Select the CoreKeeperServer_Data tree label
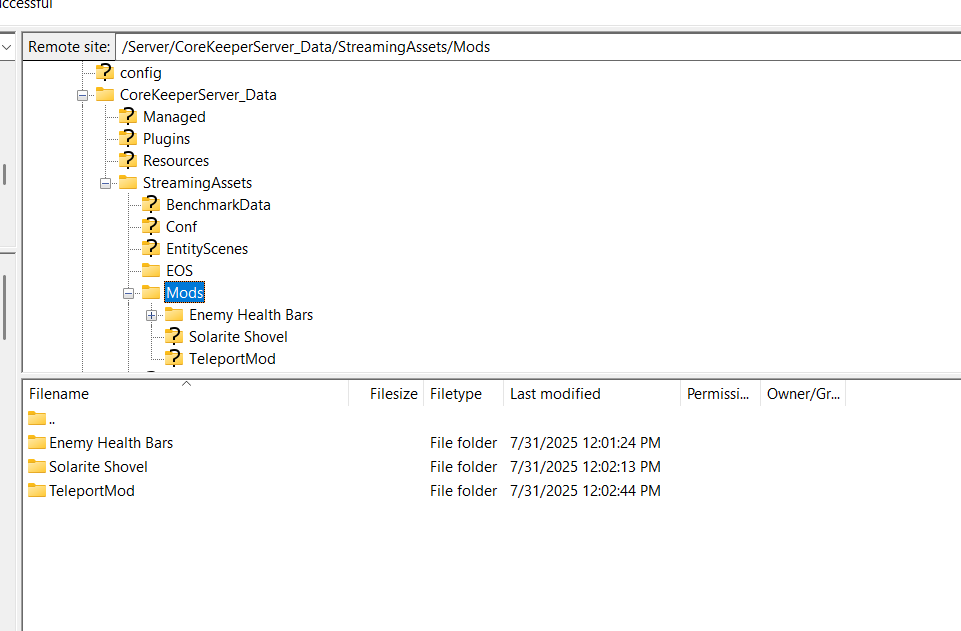This screenshot has width=961, height=631. pos(198,95)
